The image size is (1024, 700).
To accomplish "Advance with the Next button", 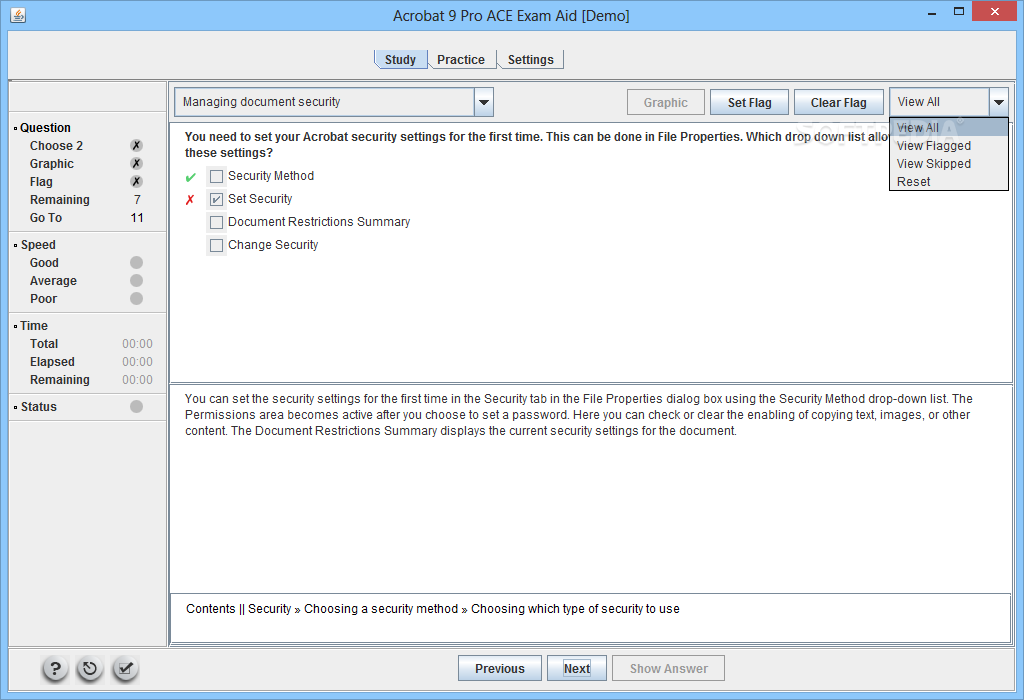I will 577,669.
